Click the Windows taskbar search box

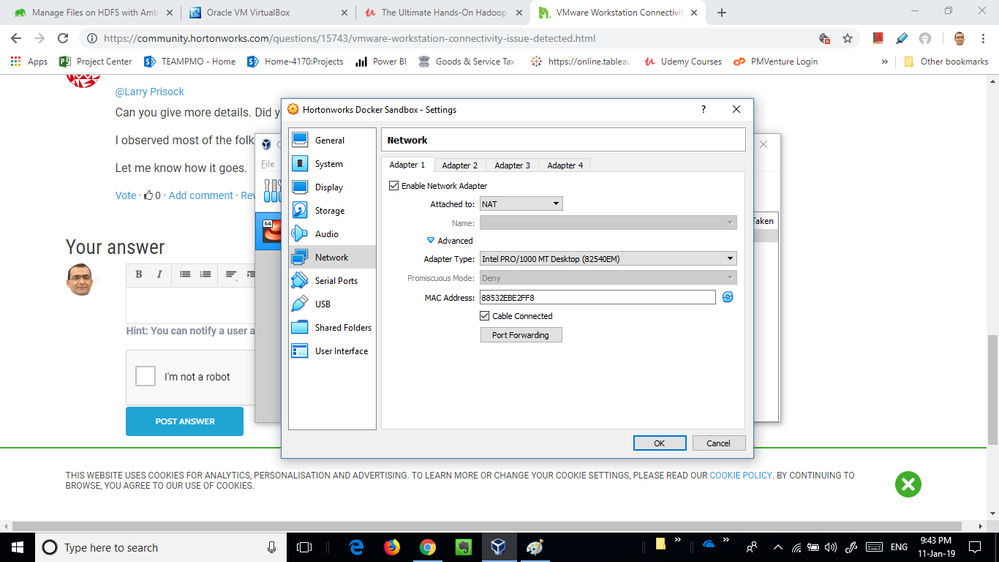coord(161,547)
